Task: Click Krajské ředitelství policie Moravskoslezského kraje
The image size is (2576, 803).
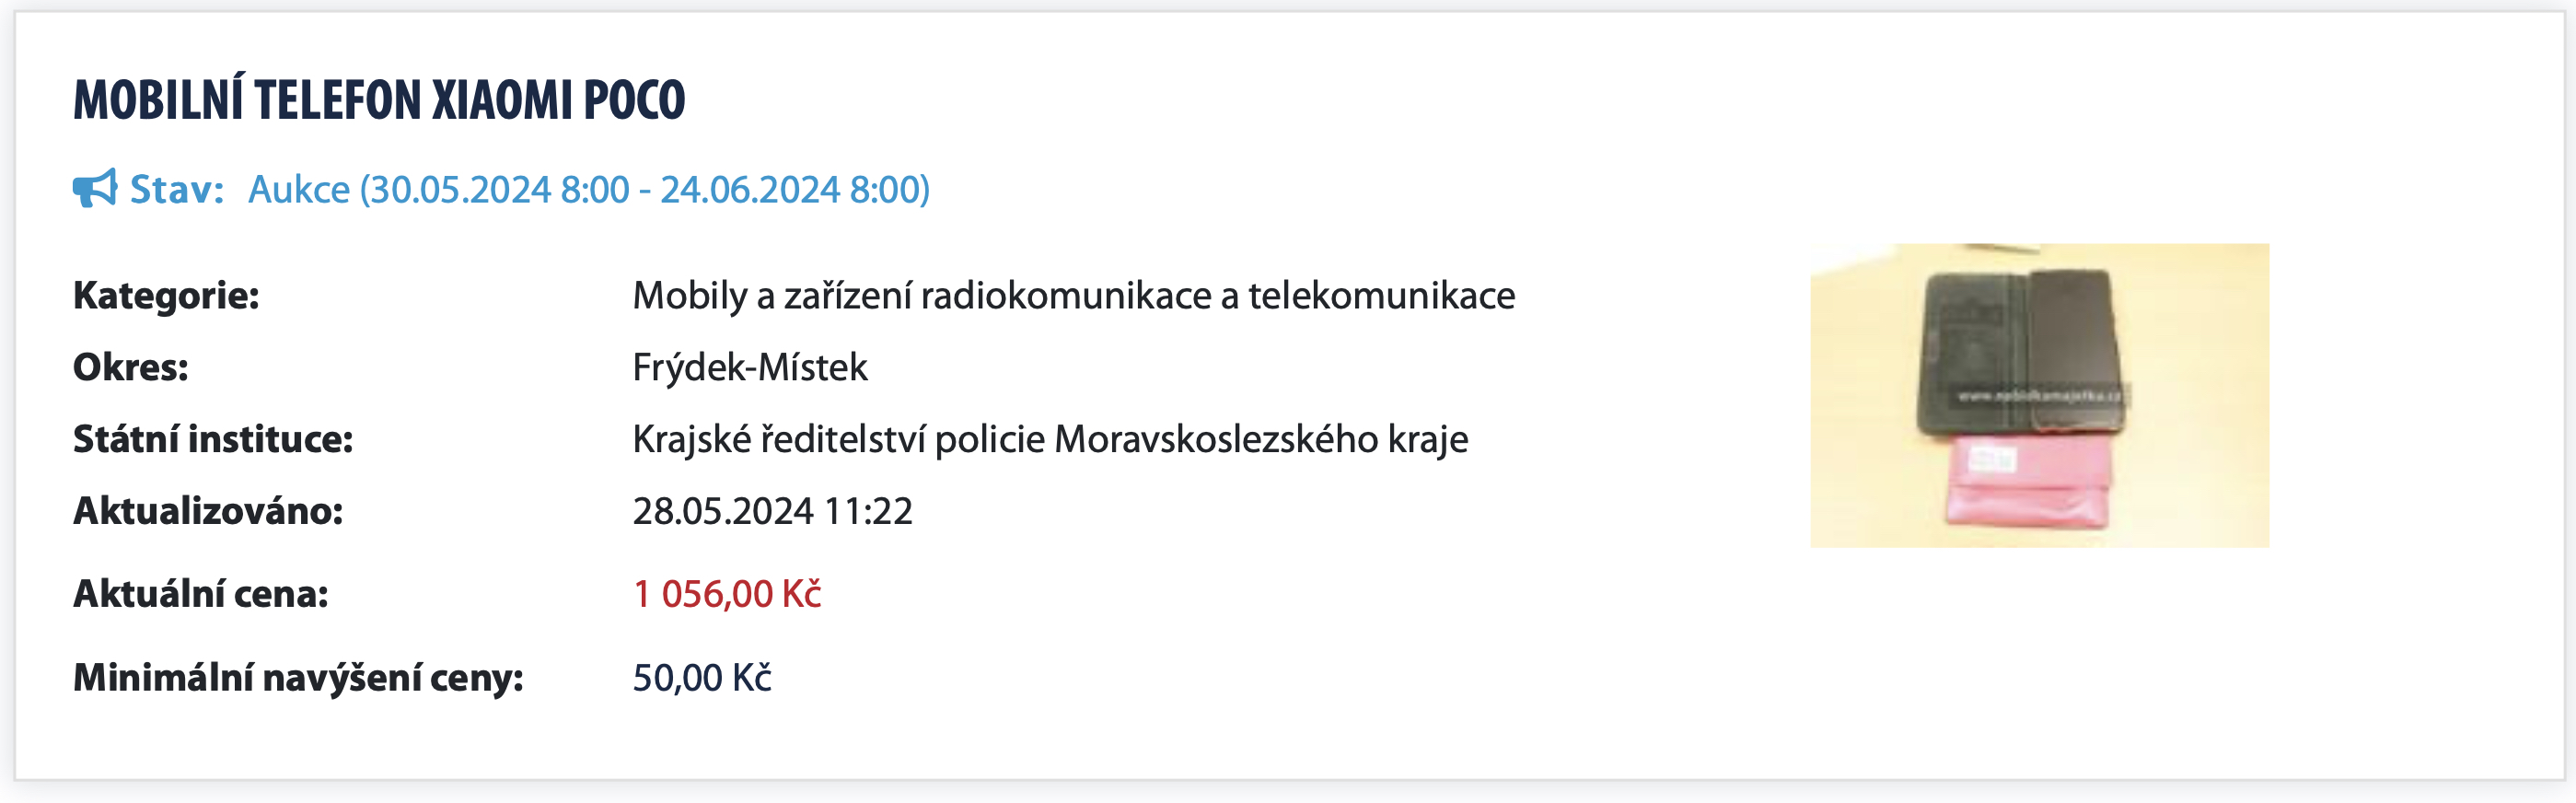Action: pyautogui.click(x=1050, y=439)
